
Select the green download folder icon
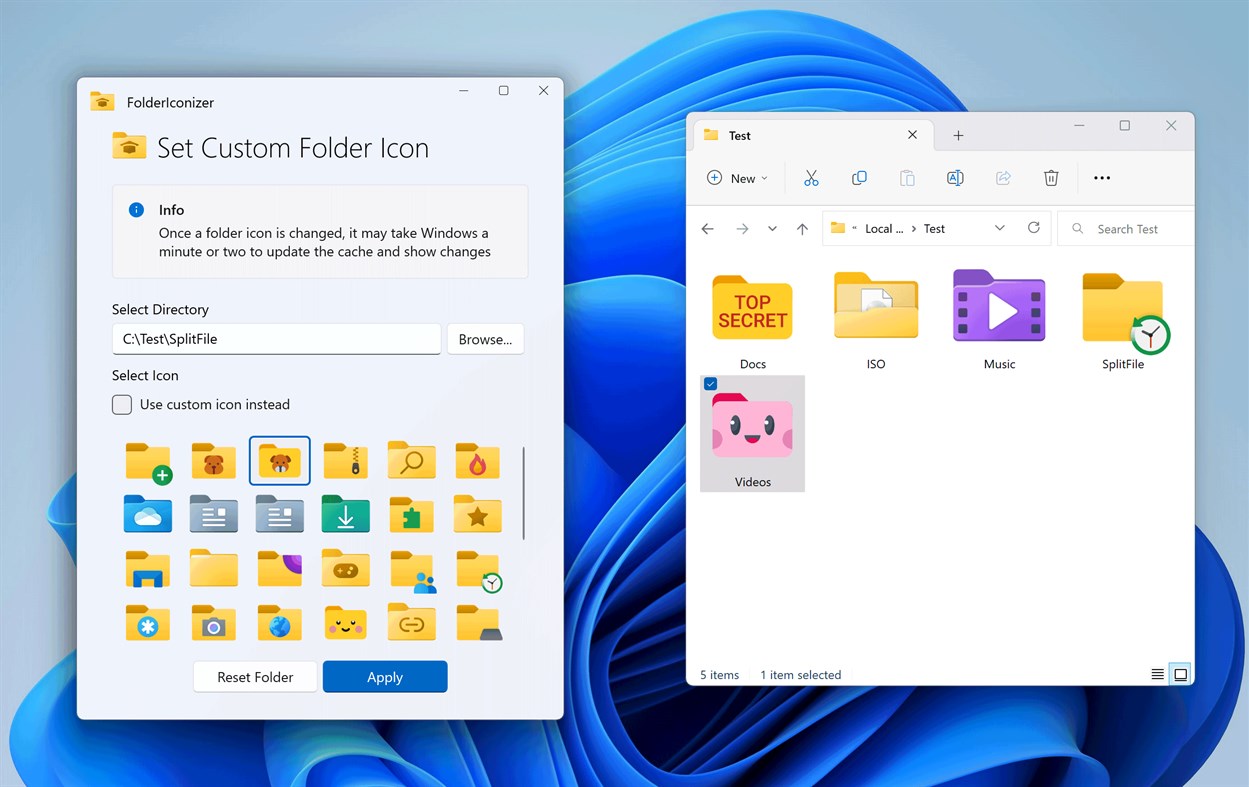pyautogui.click(x=345, y=515)
